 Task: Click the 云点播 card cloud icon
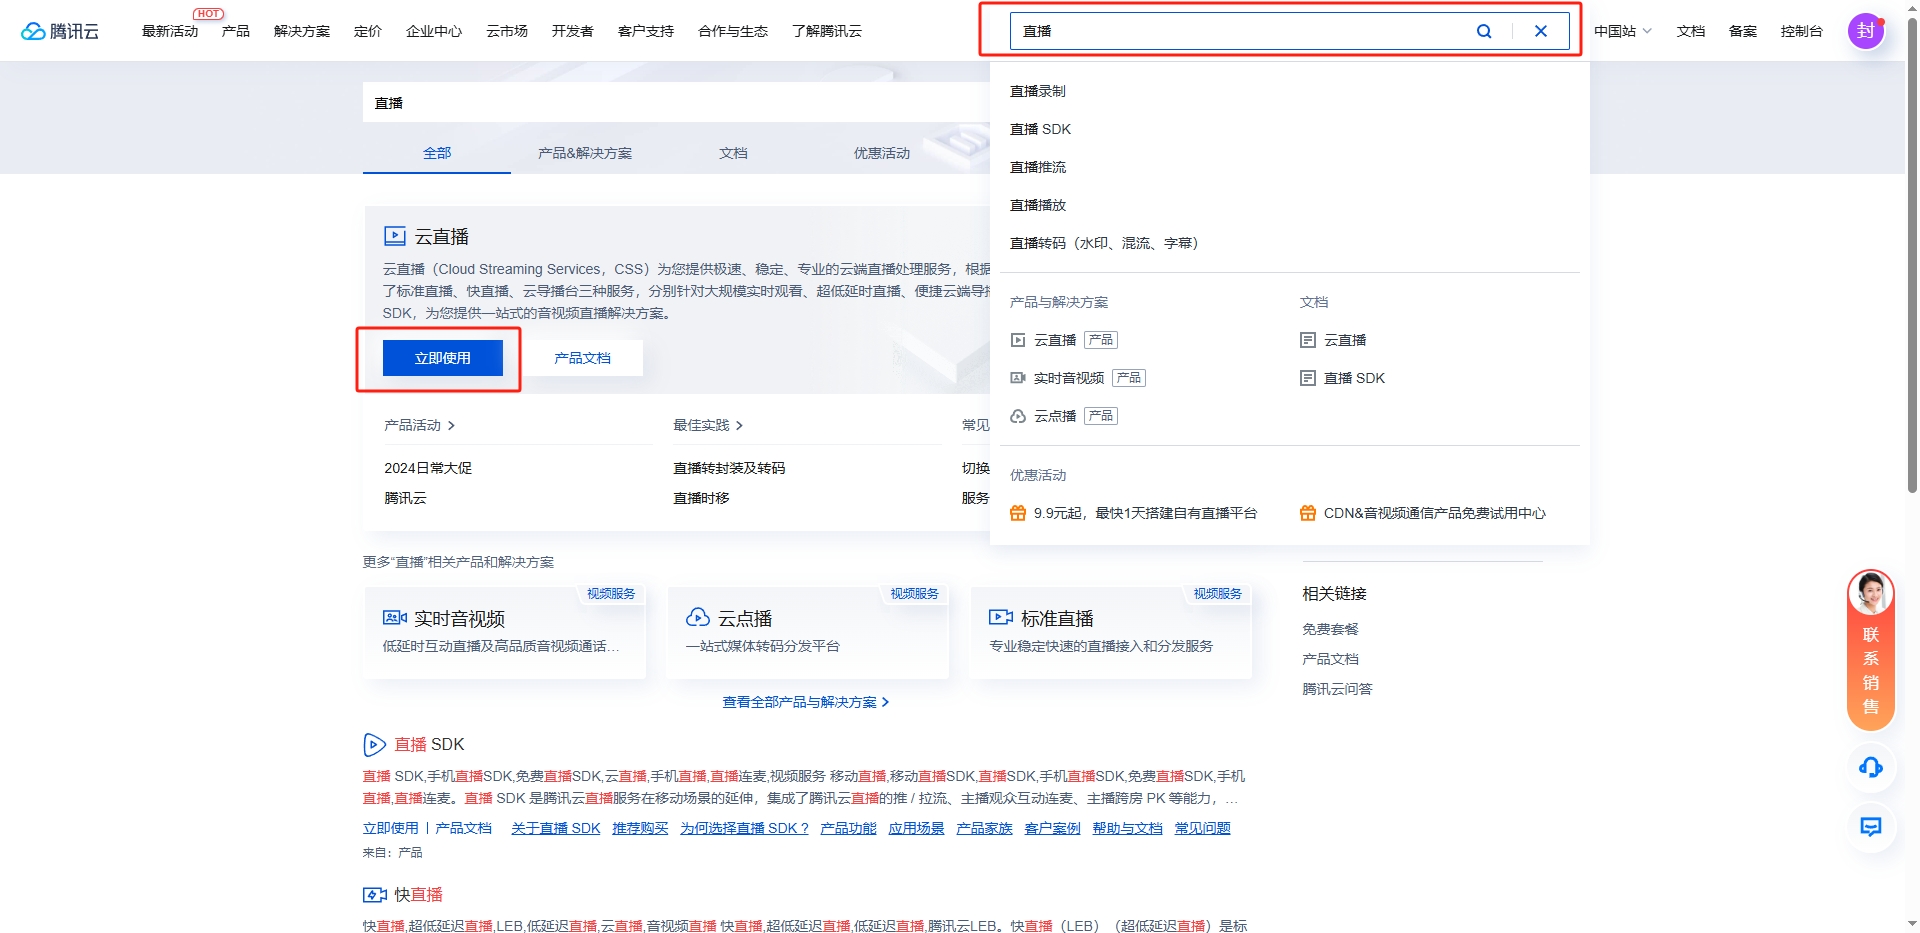coord(698,618)
